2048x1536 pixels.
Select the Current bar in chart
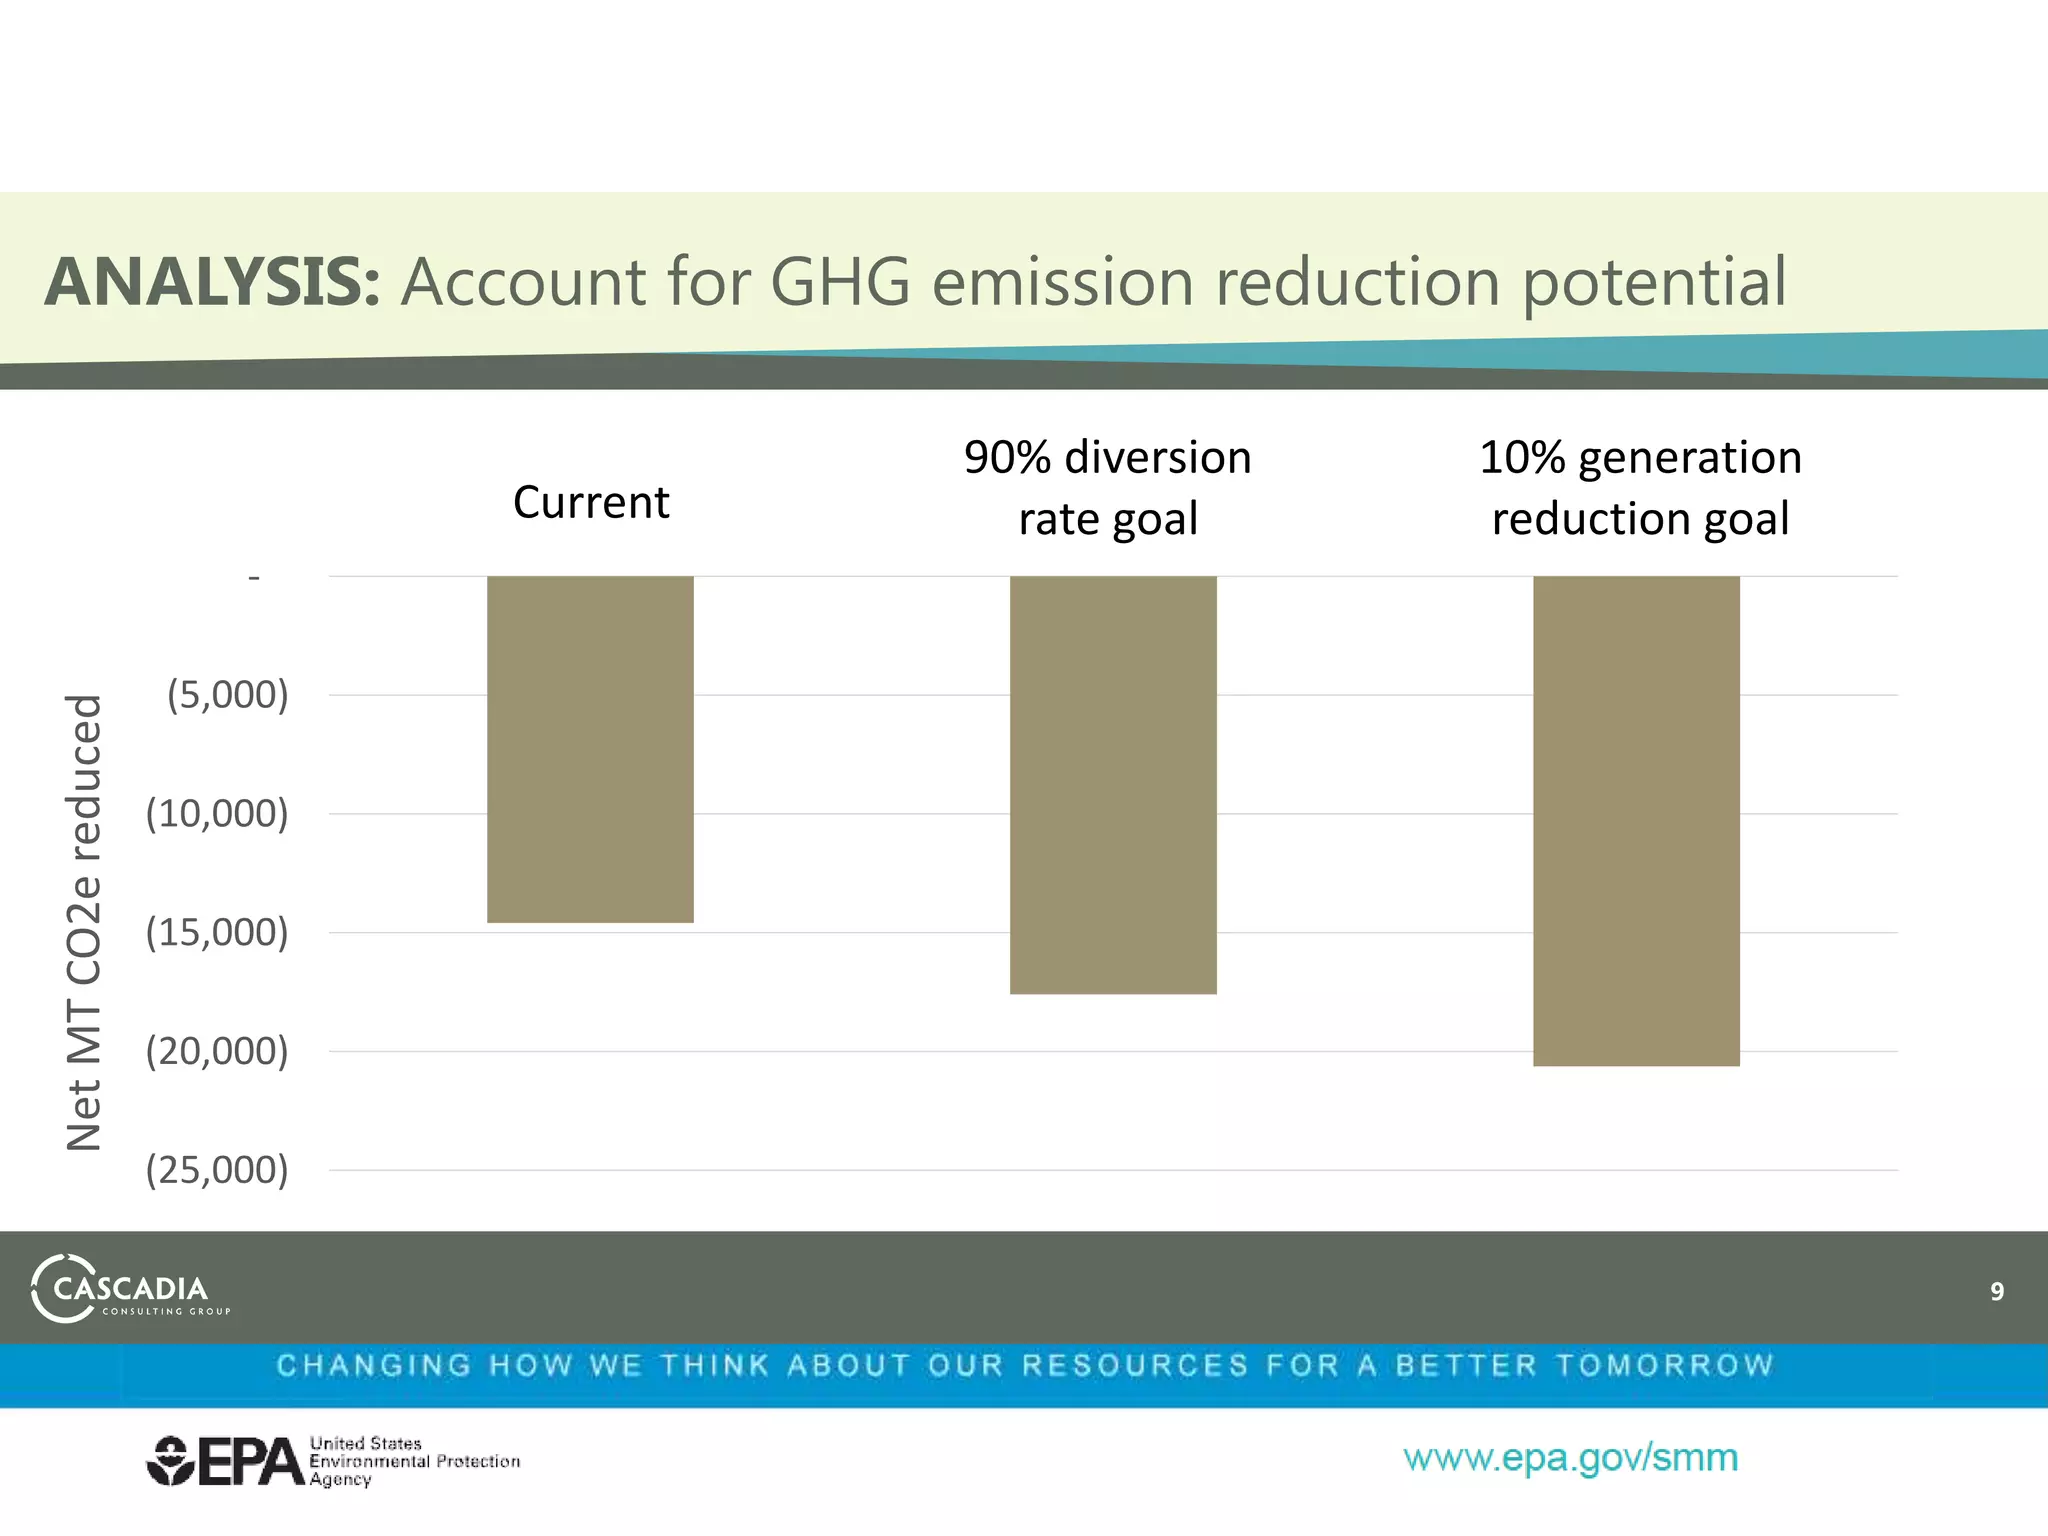(590, 748)
